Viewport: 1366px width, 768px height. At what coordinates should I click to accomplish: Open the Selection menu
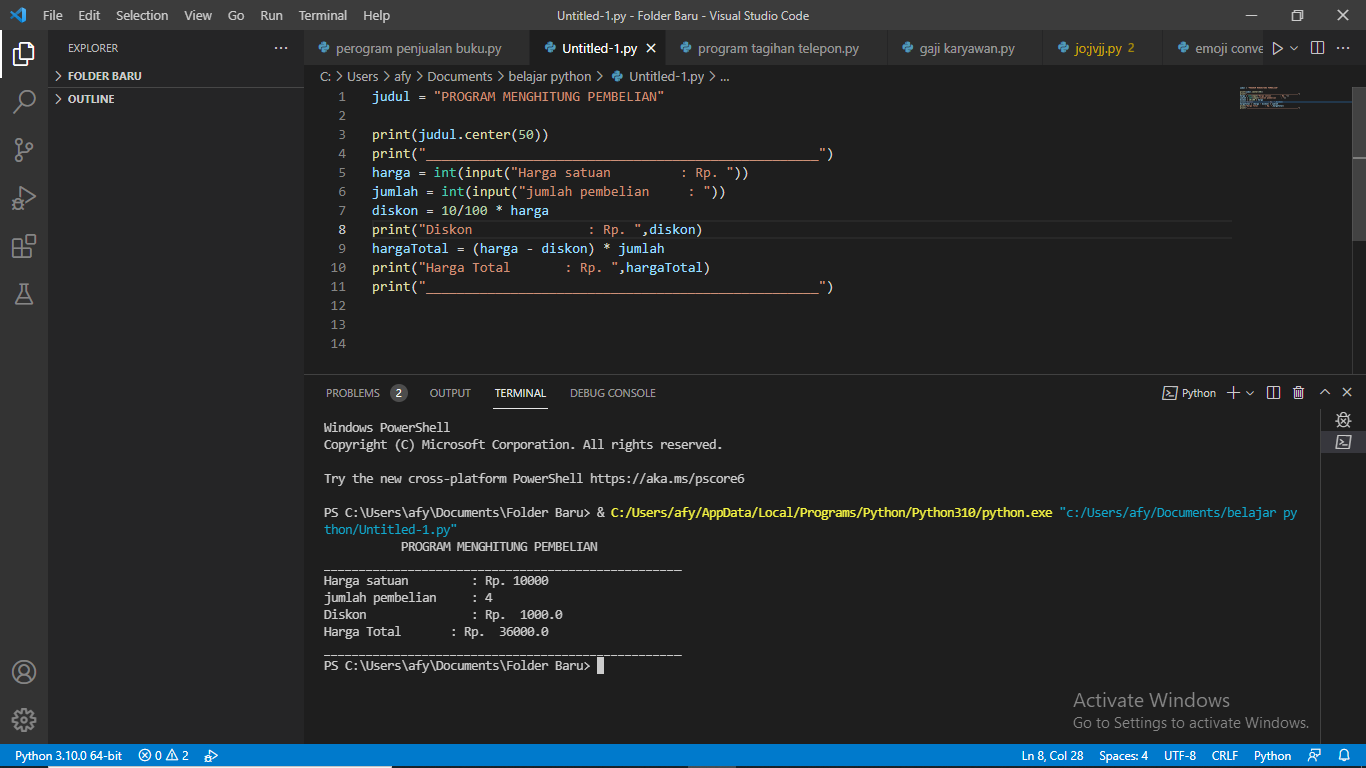pyautogui.click(x=142, y=15)
